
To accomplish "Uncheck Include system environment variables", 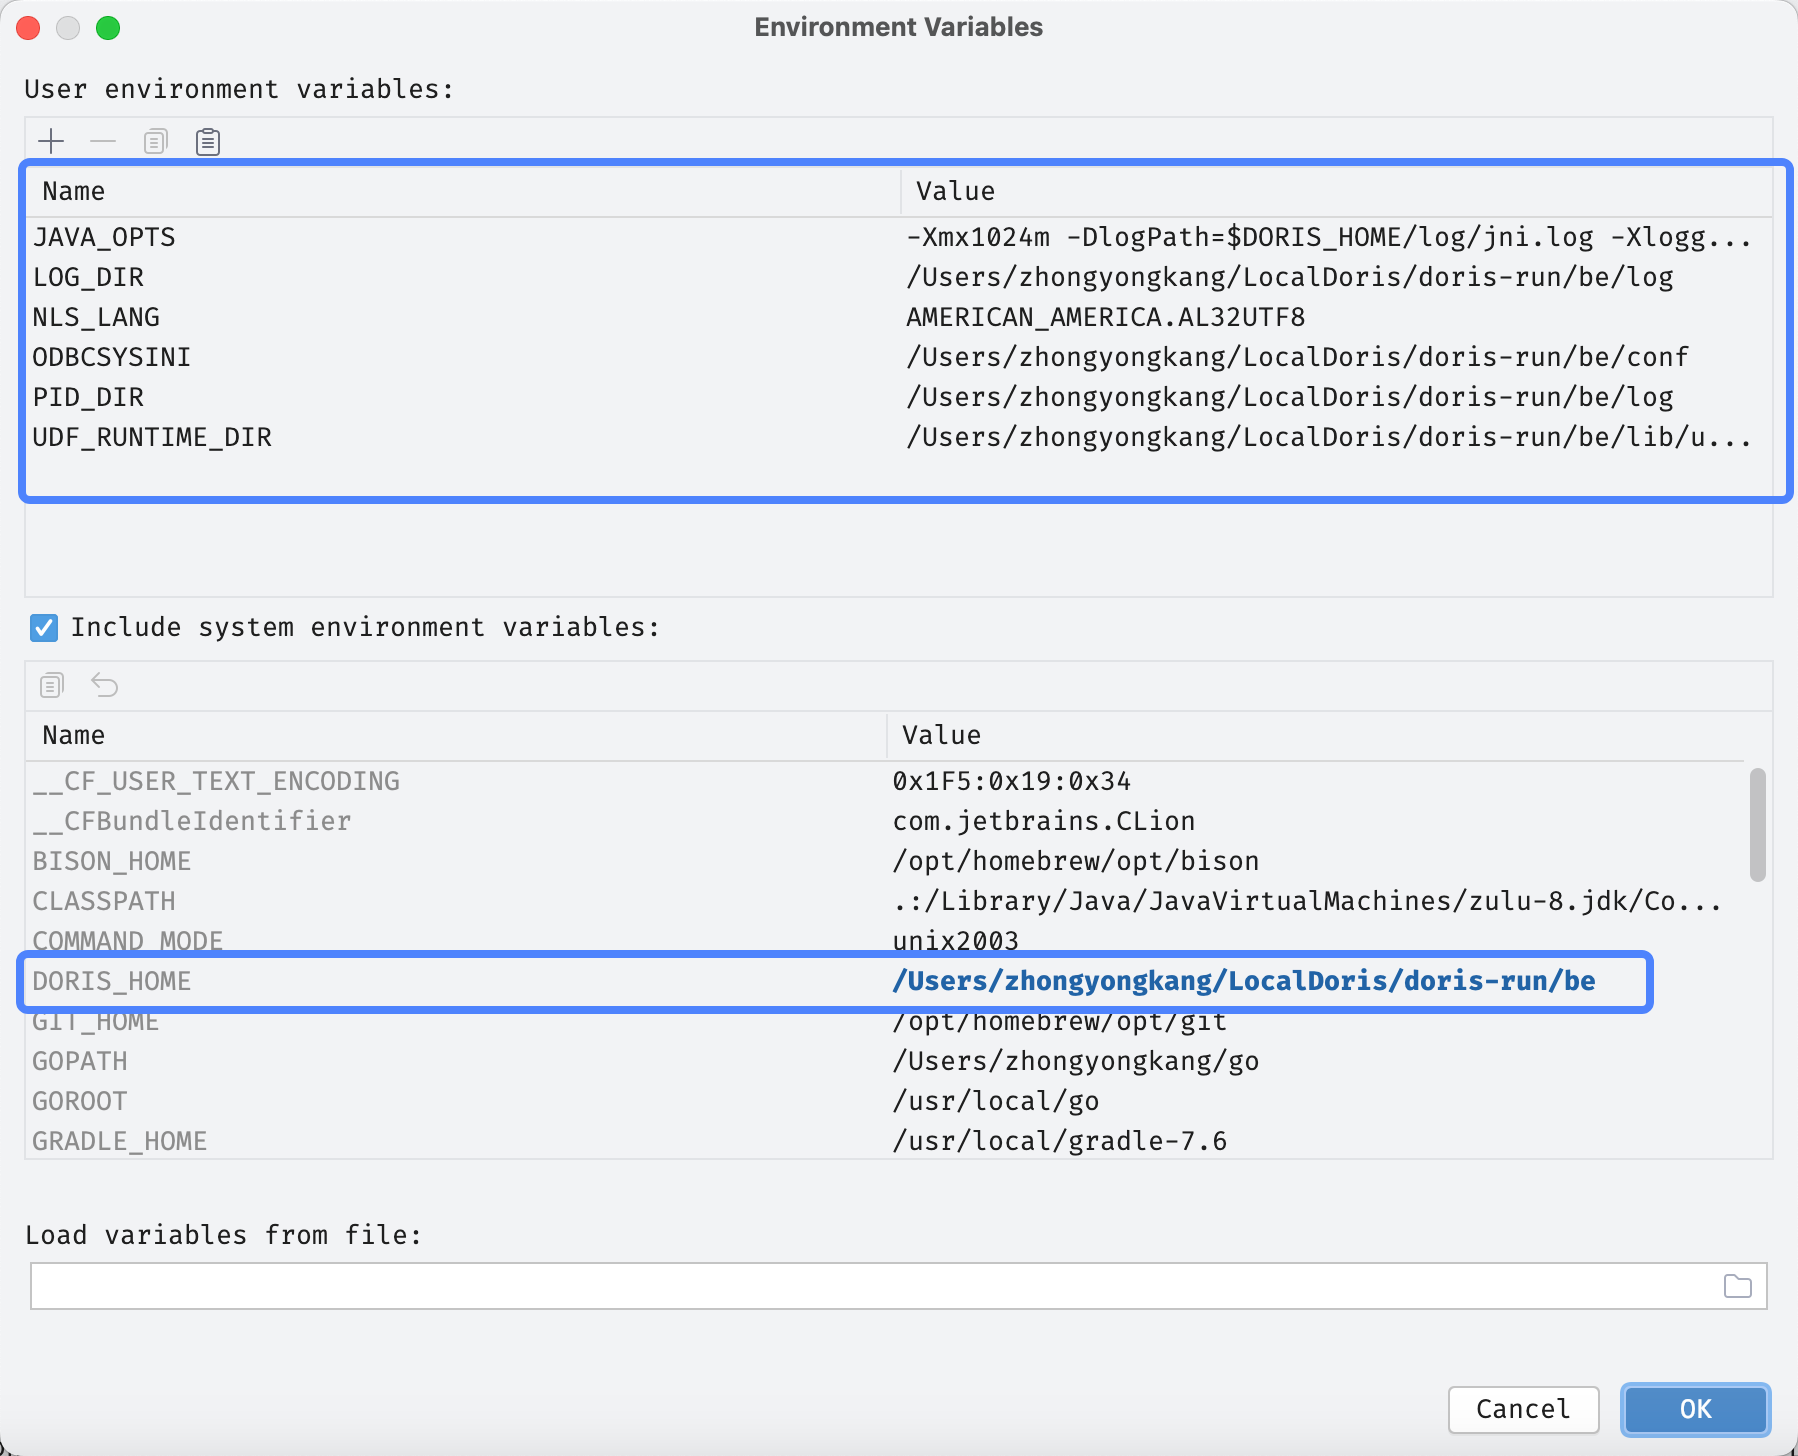I will pyautogui.click(x=44, y=628).
